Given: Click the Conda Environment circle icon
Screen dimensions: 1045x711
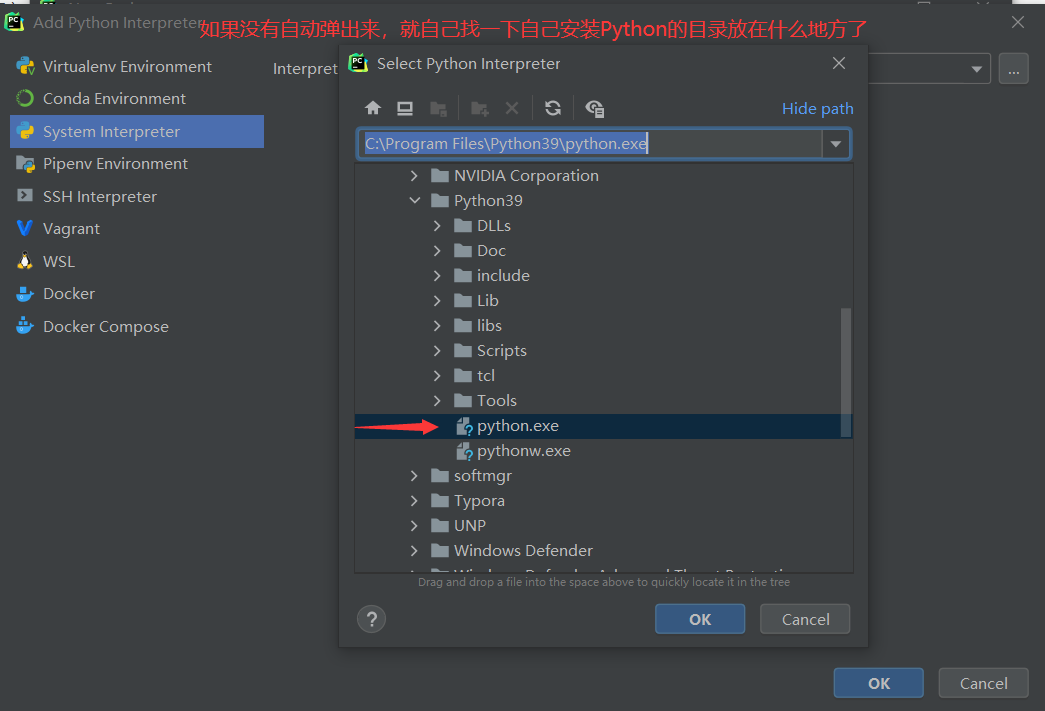Looking at the screenshot, I should click(x=25, y=98).
